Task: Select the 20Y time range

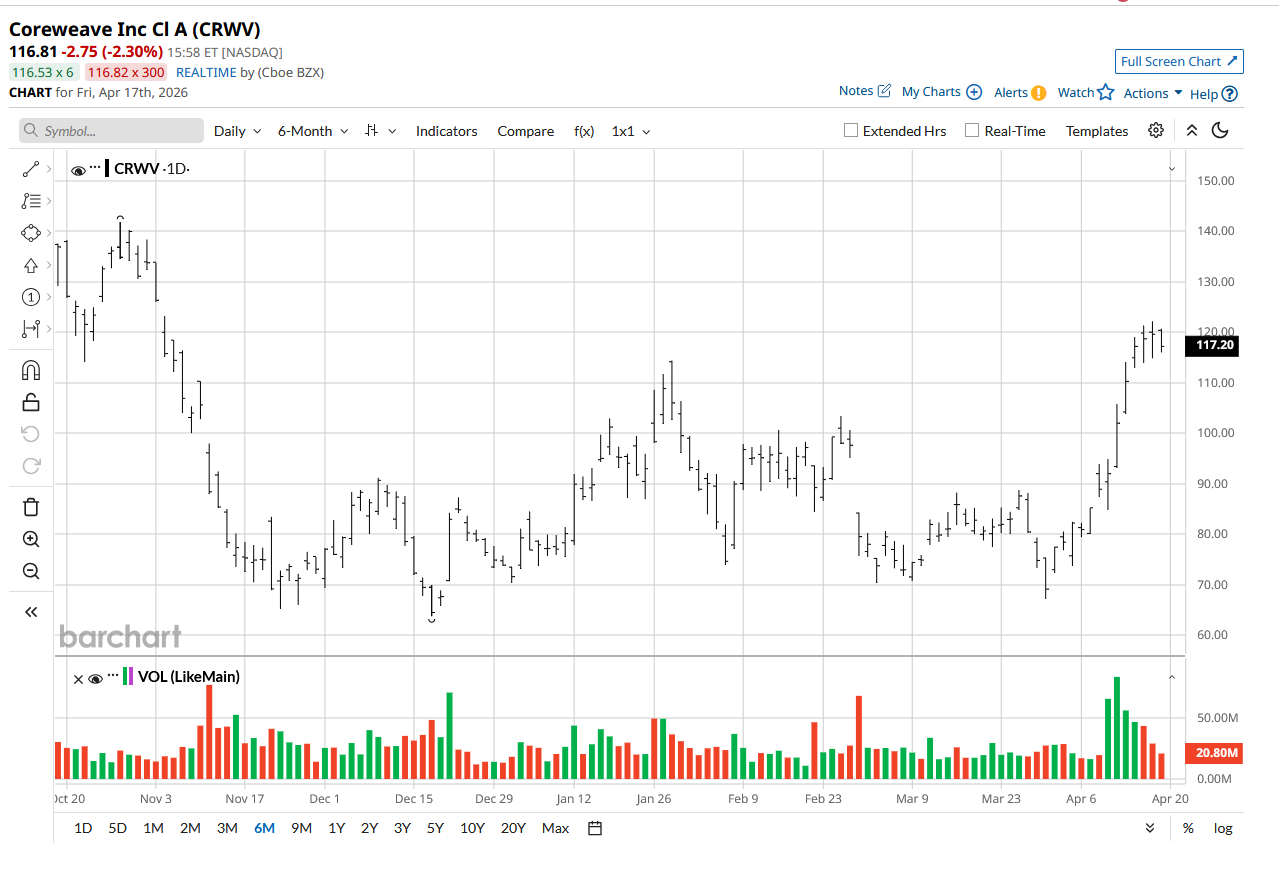Action: (x=513, y=828)
